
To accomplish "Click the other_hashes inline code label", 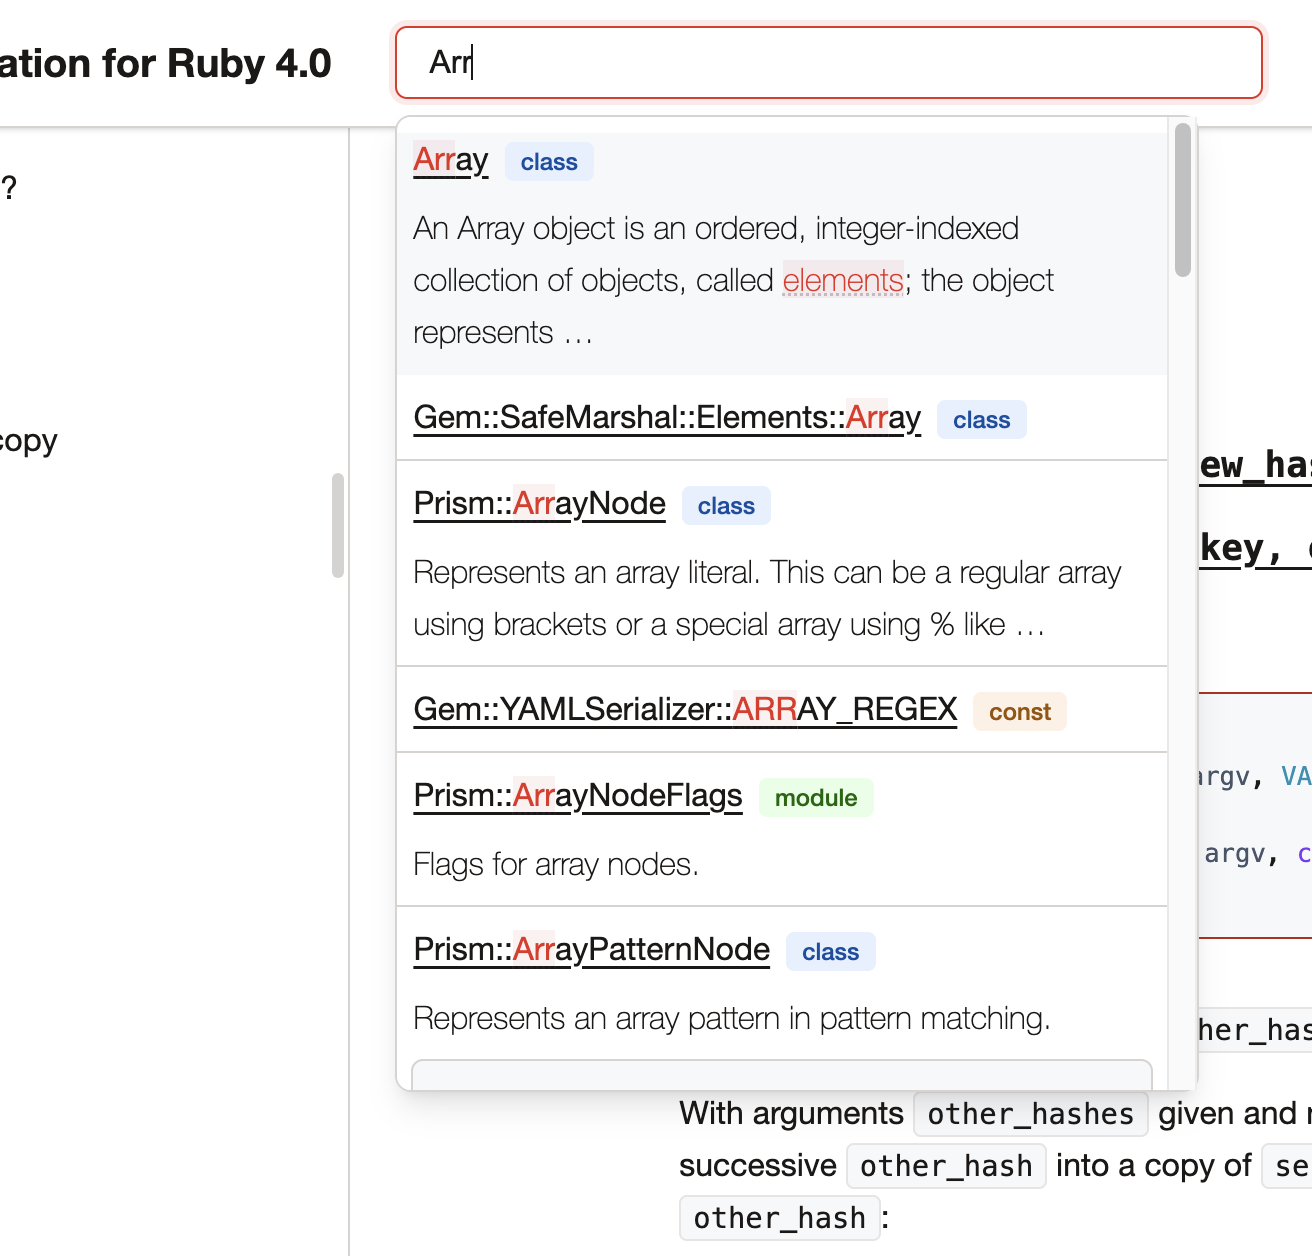I will pyautogui.click(x=1029, y=1113).
